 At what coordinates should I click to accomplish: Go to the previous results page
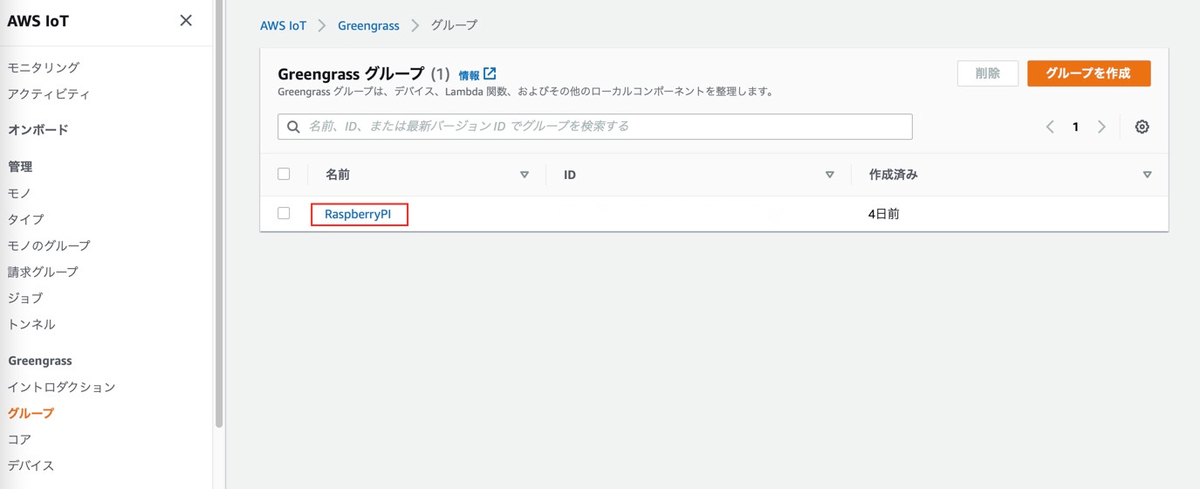click(1050, 127)
